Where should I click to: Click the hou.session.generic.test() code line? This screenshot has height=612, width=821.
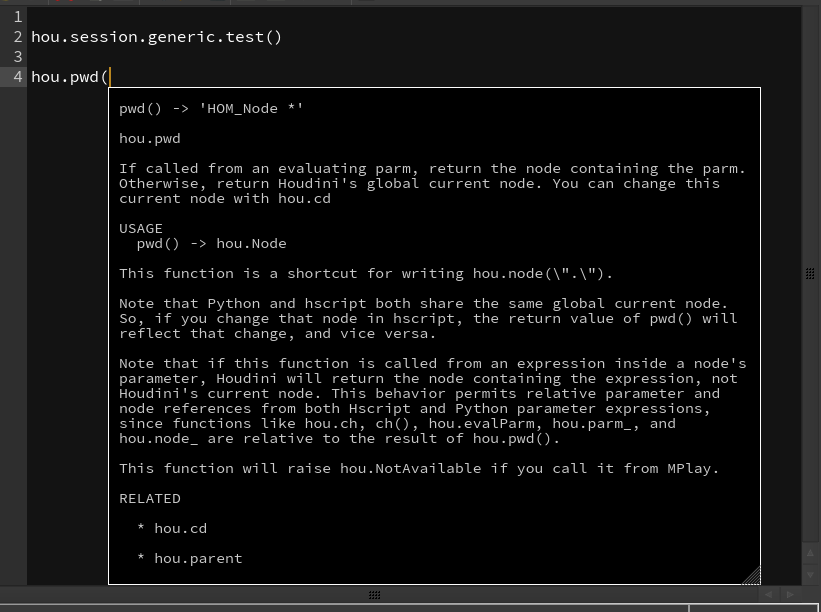157,37
